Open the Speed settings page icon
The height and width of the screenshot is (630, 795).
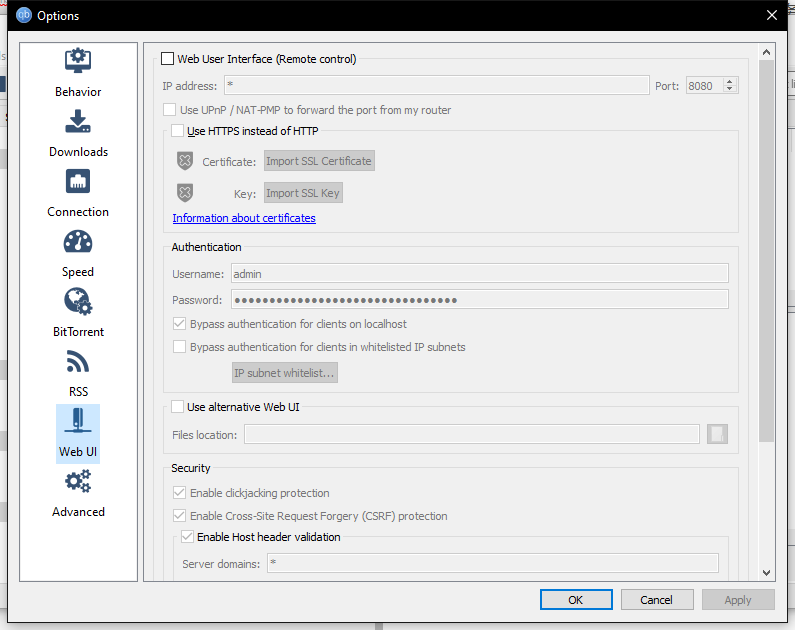78,242
